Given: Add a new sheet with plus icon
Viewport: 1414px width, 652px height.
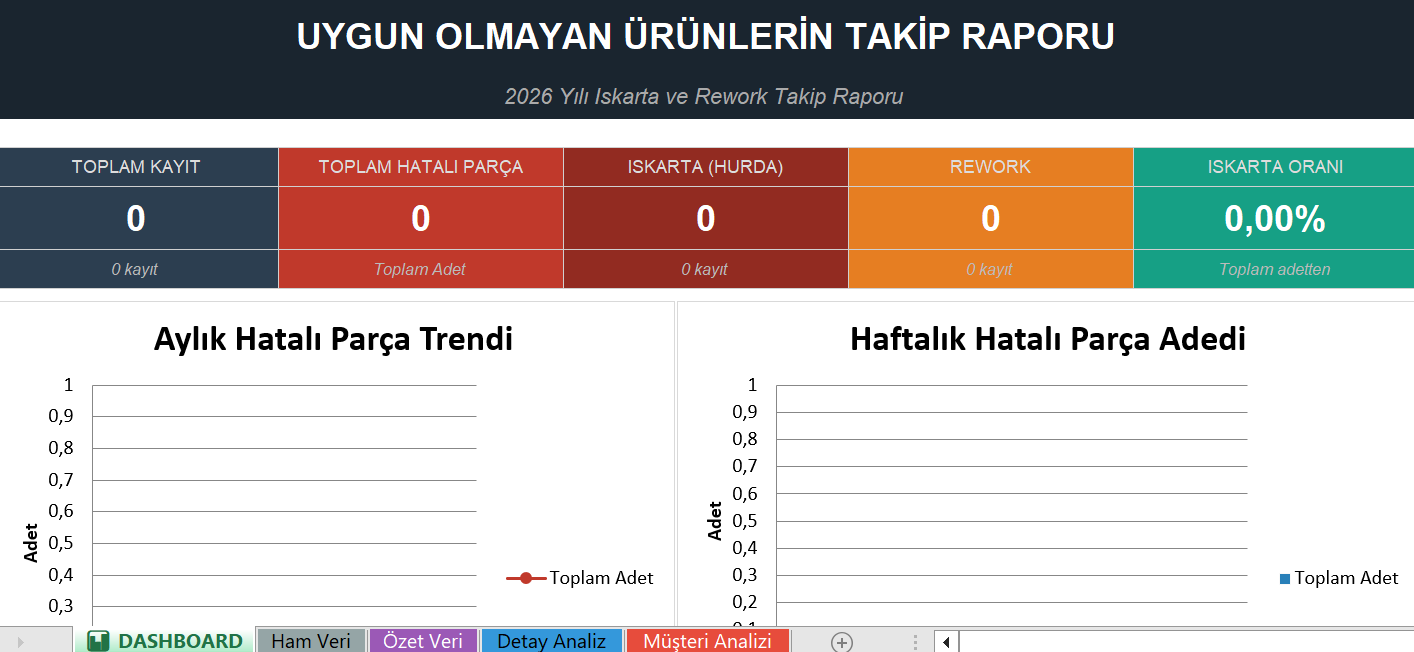Looking at the screenshot, I should (842, 642).
